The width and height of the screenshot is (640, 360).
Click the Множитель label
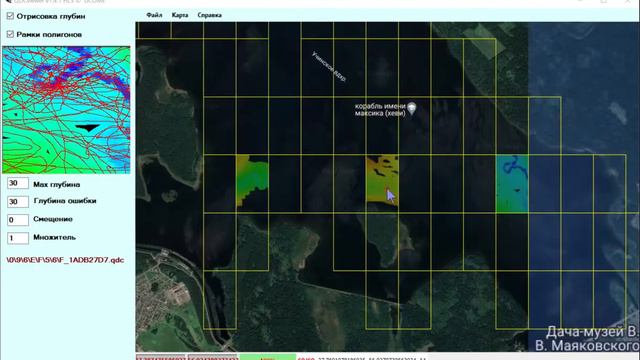coord(55,237)
